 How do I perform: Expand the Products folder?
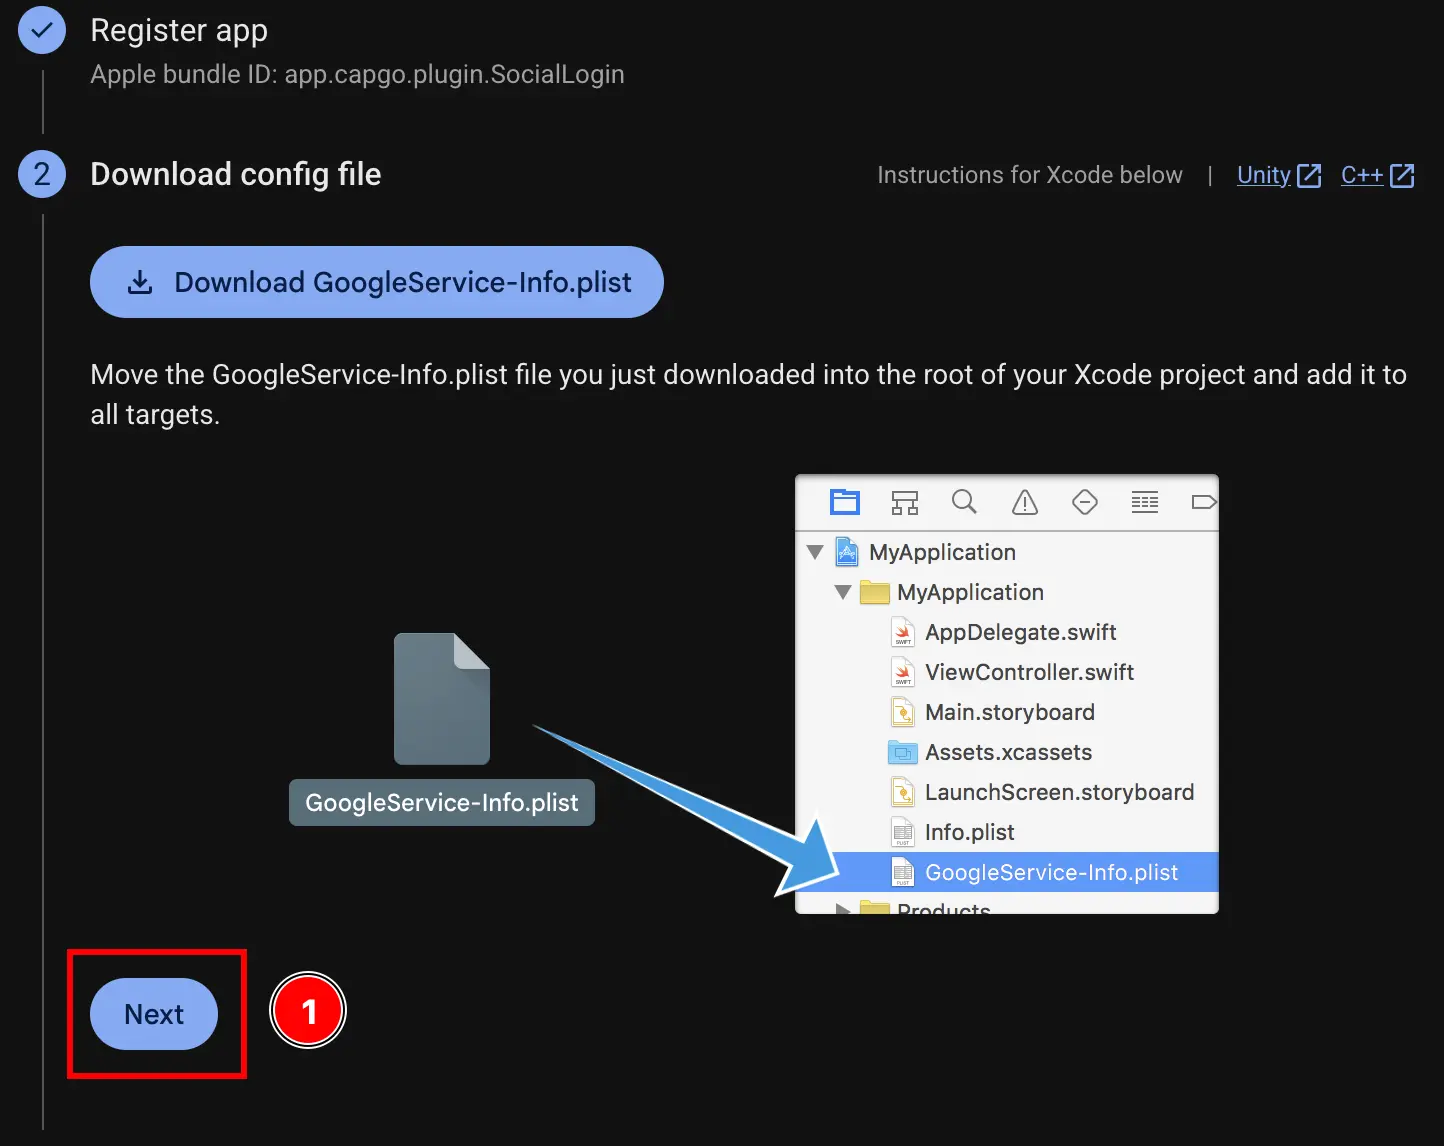pos(842,908)
